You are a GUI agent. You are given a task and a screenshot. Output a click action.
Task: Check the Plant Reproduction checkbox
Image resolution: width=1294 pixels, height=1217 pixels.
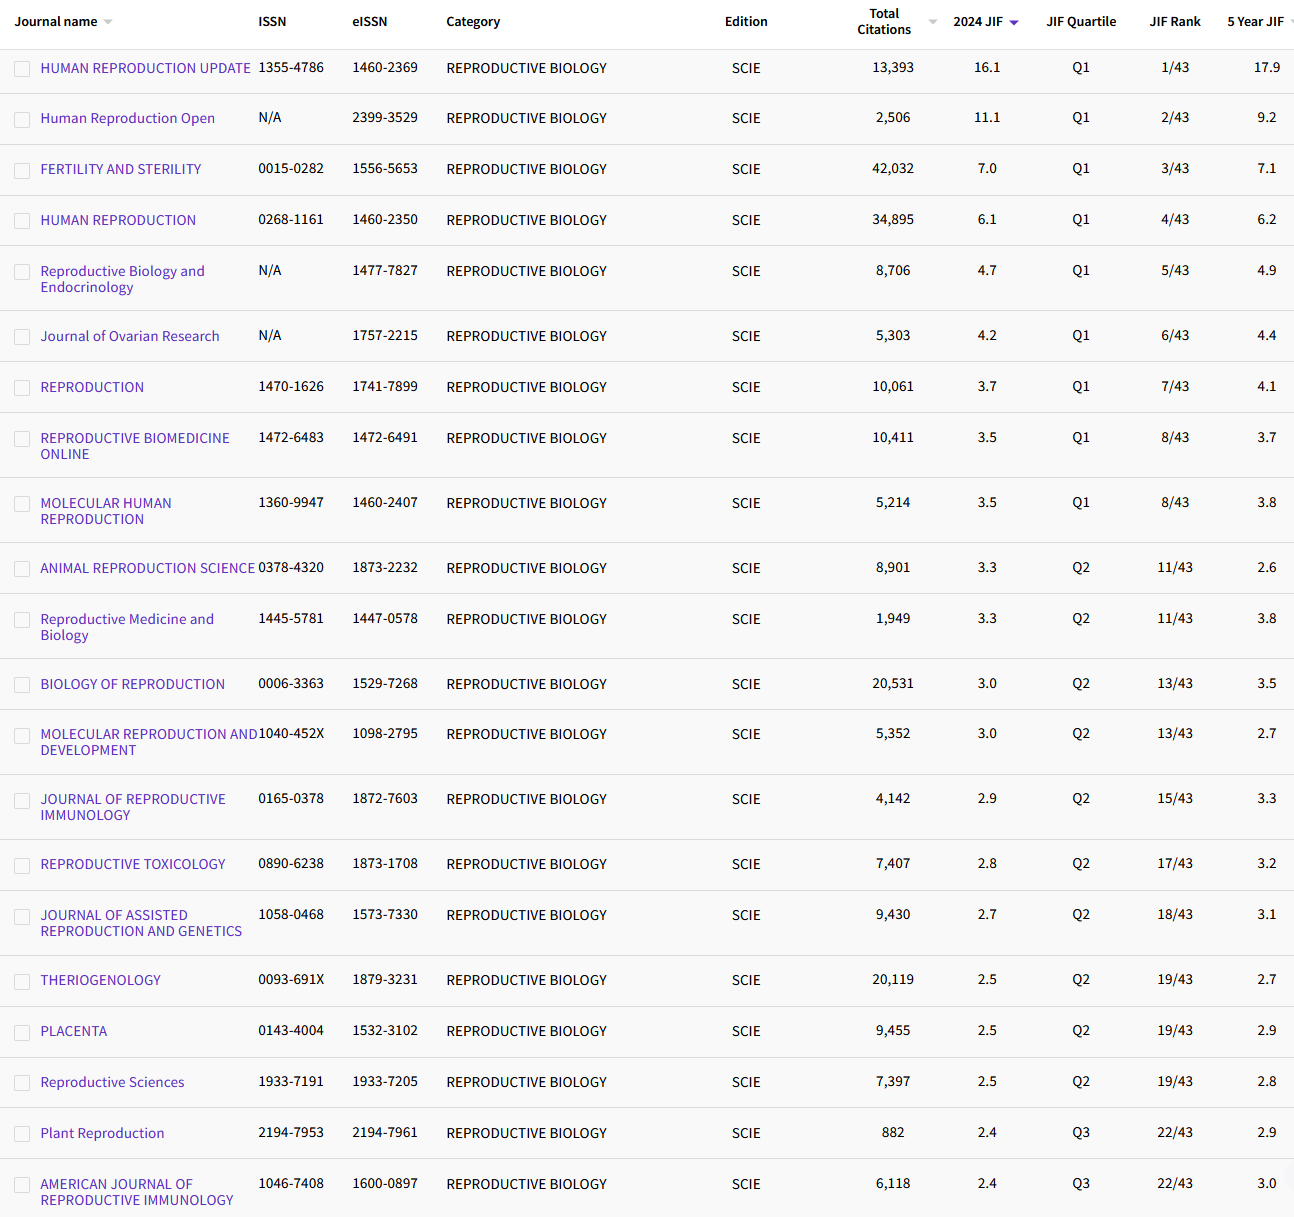point(22,1134)
